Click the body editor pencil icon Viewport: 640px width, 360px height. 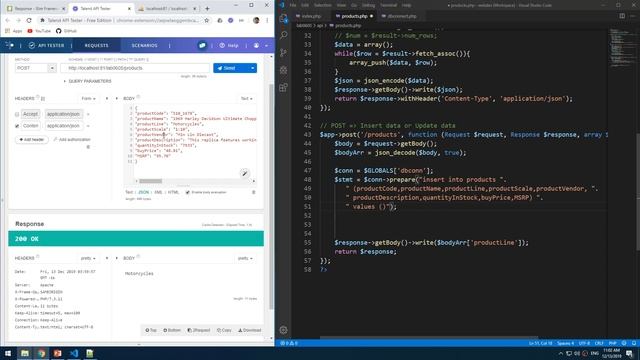point(244,173)
